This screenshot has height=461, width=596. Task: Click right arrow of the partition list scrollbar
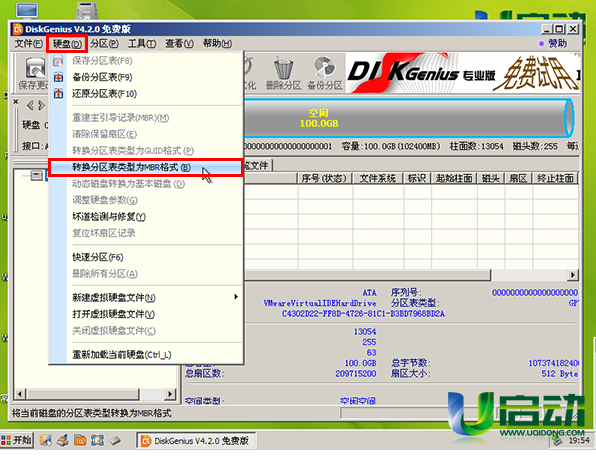coord(572,274)
